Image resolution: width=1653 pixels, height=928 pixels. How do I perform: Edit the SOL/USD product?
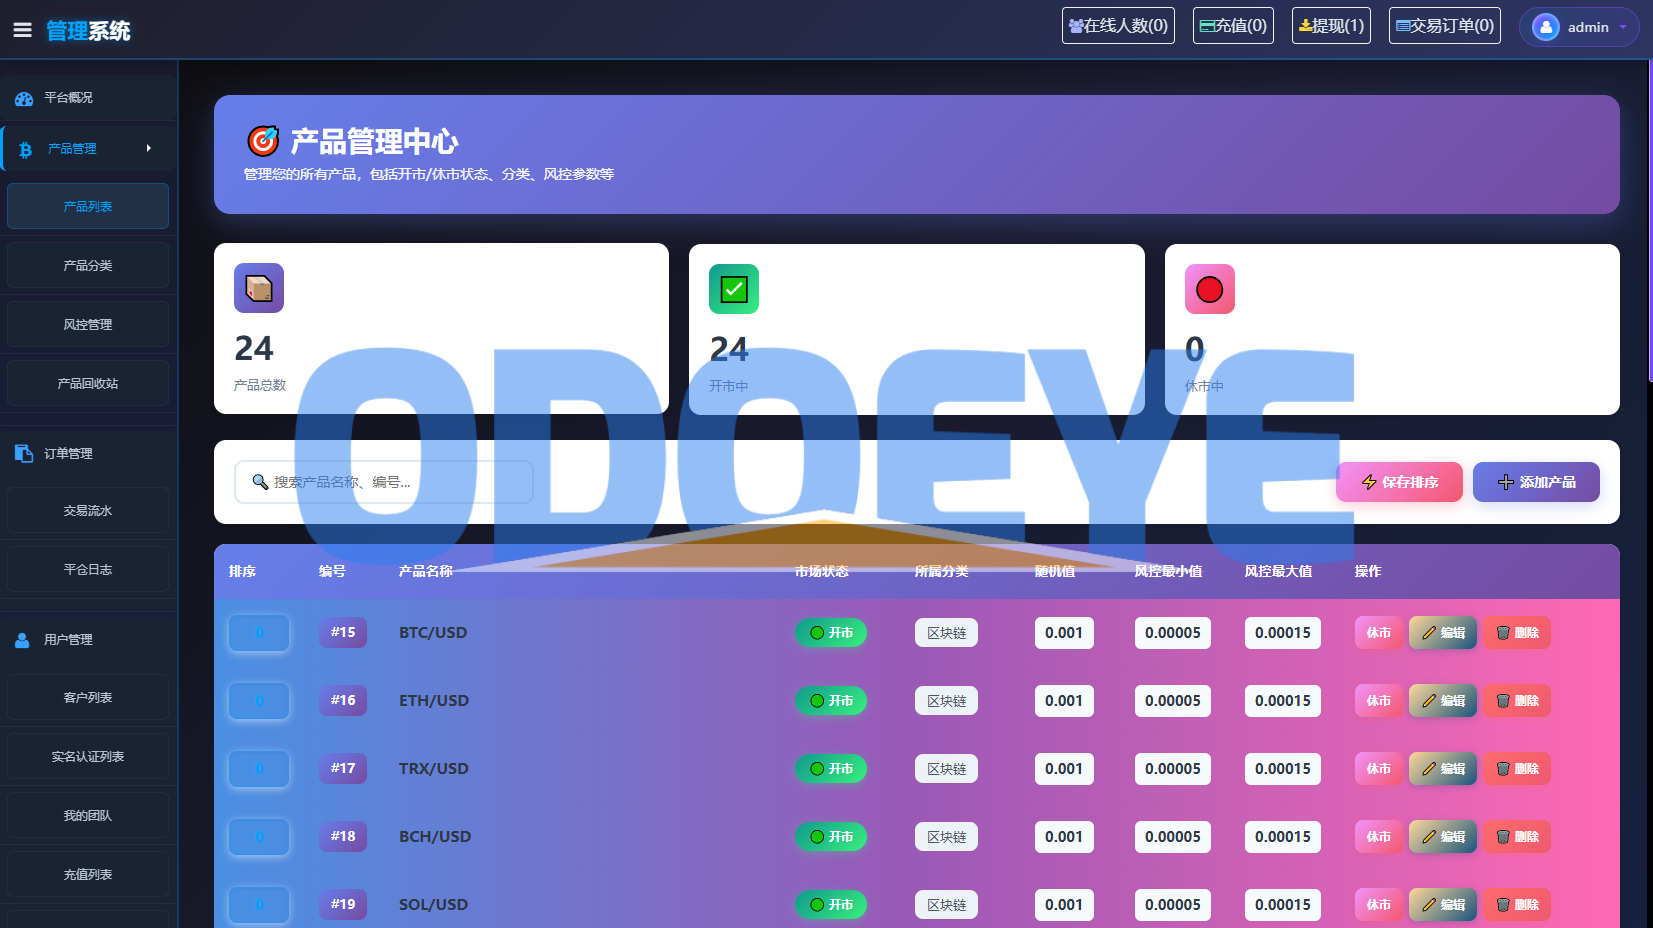pyautogui.click(x=1443, y=905)
